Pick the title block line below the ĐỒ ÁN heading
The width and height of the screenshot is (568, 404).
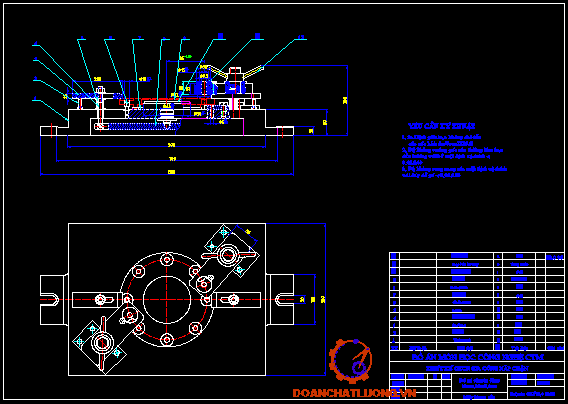click(477, 368)
